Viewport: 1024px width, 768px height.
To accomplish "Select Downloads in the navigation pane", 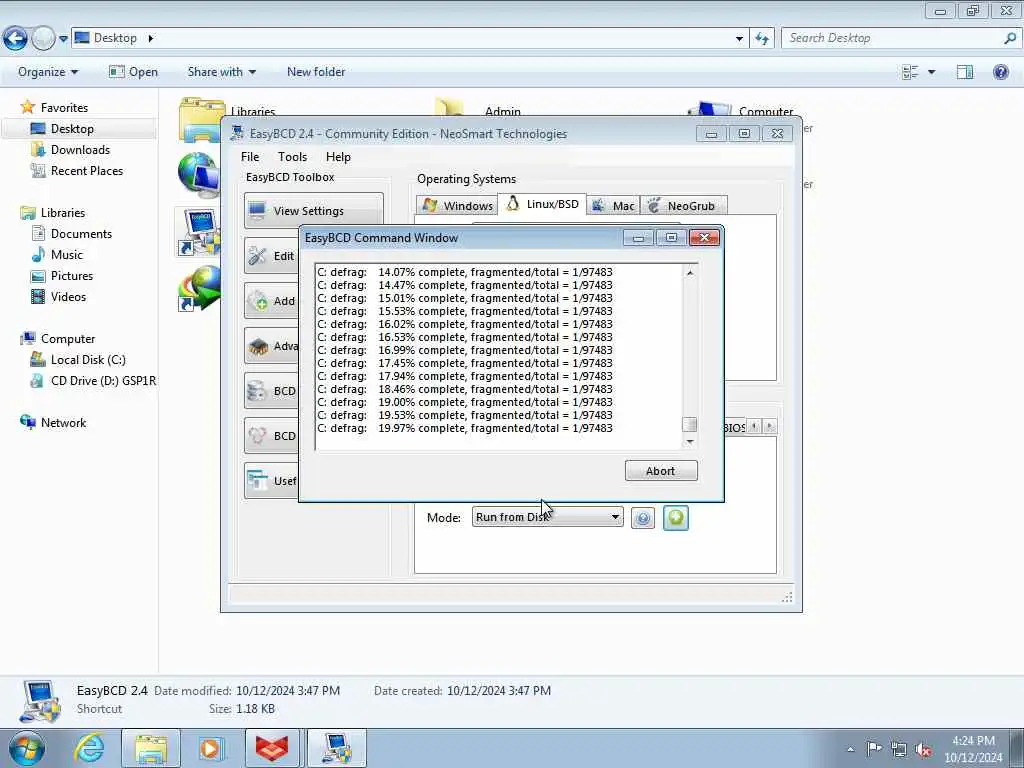I will (x=80, y=150).
